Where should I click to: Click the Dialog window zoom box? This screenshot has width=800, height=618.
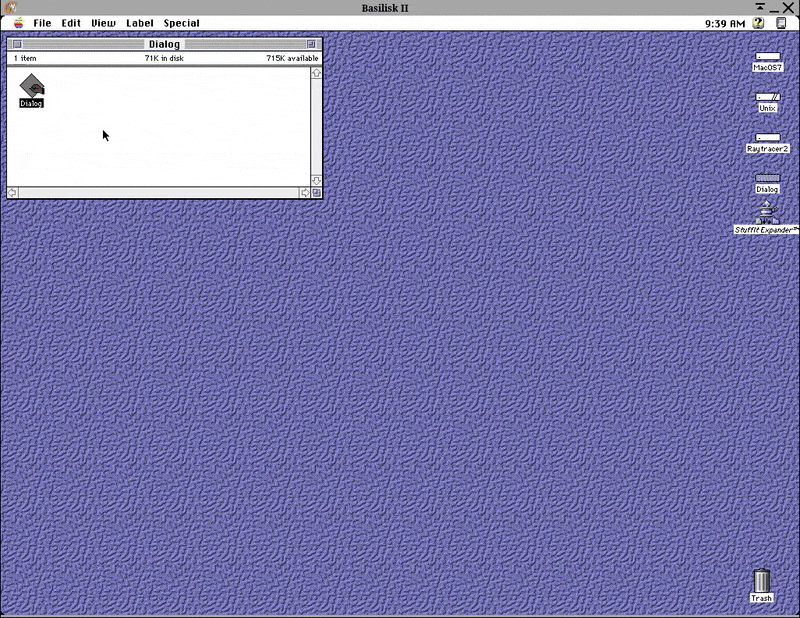(311, 44)
